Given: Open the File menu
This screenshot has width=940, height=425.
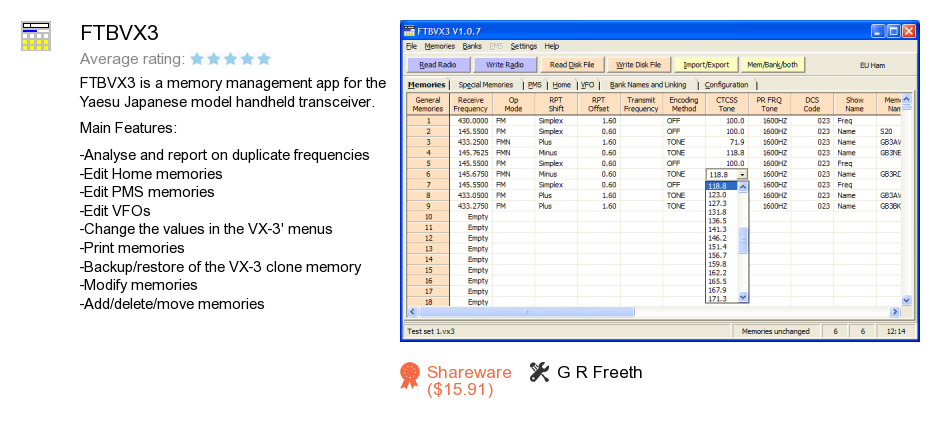Looking at the screenshot, I should tap(411, 46).
